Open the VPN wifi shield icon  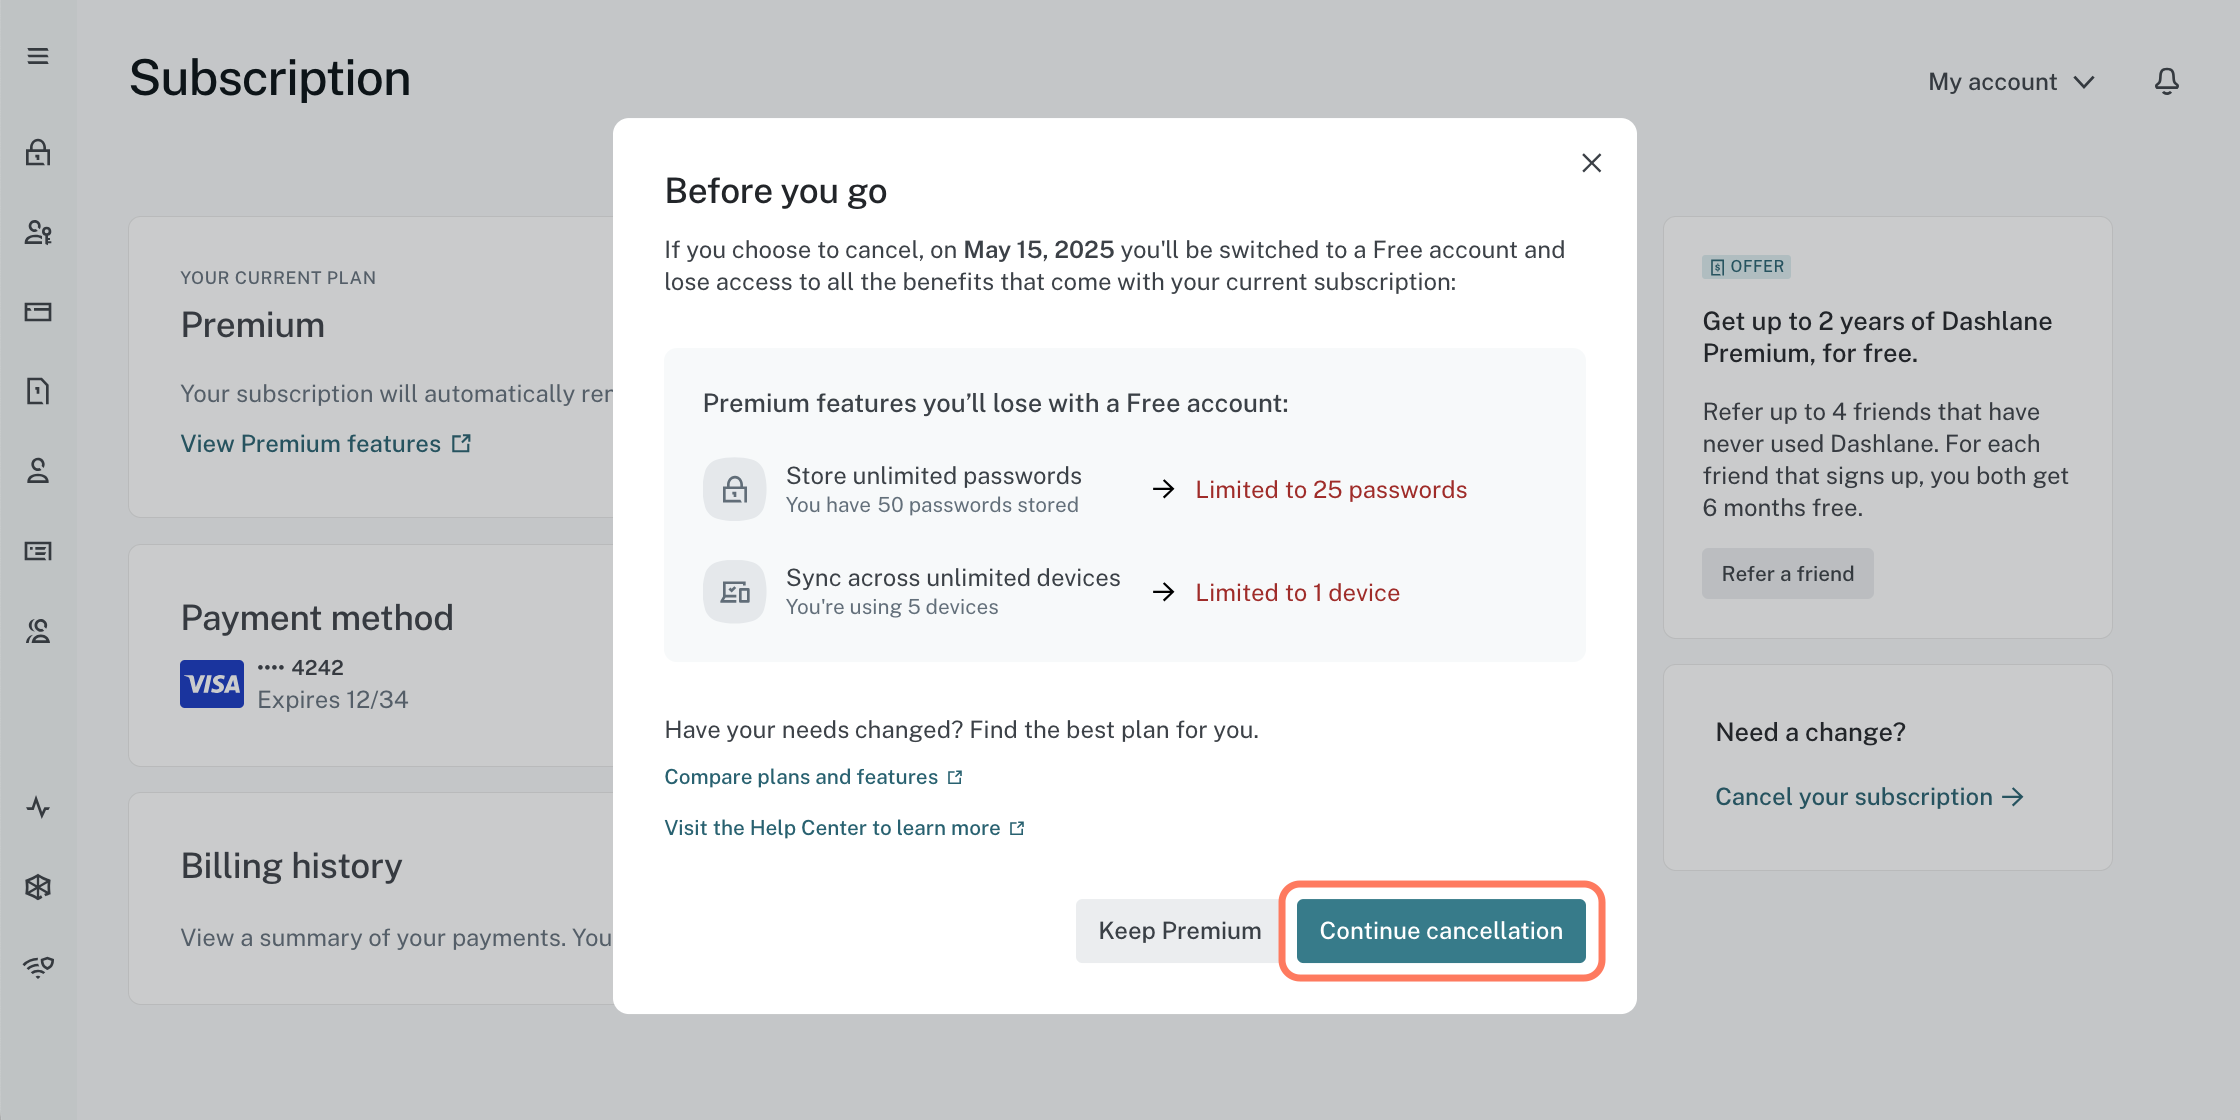pyautogui.click(x=38, y=967)
